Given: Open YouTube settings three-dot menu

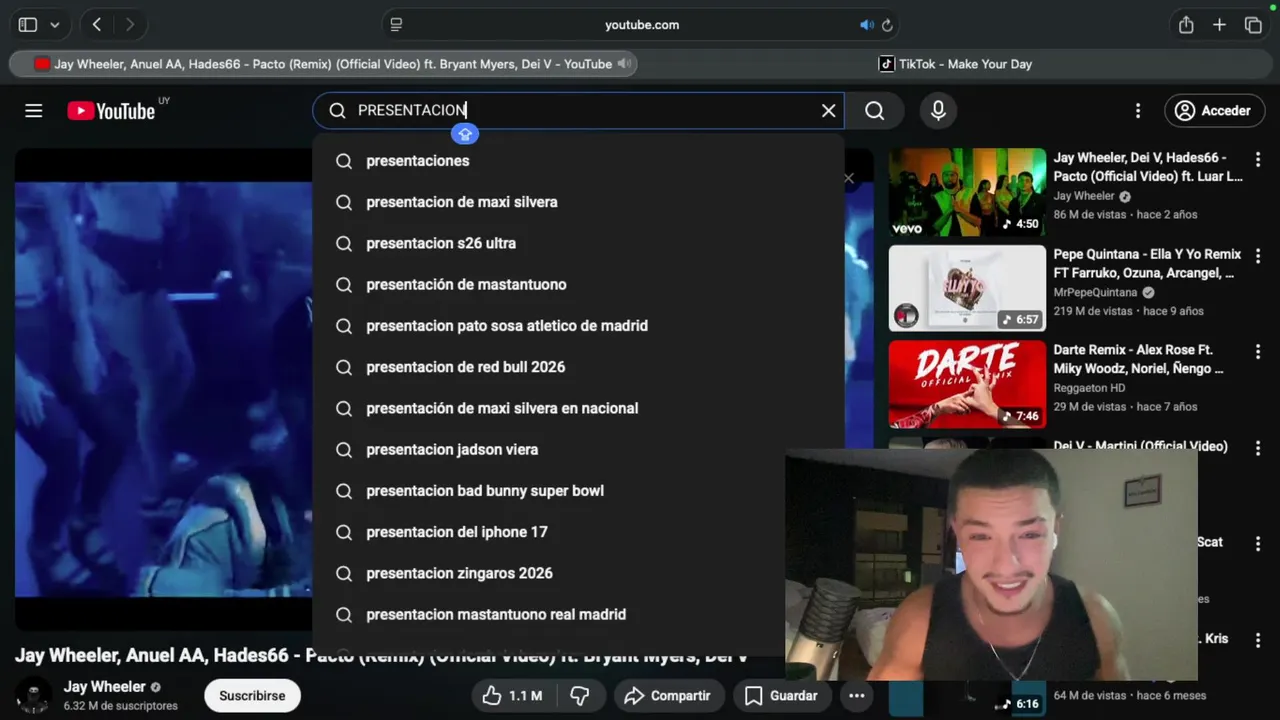Looking at the screenshot, I should pos(1137,111).
